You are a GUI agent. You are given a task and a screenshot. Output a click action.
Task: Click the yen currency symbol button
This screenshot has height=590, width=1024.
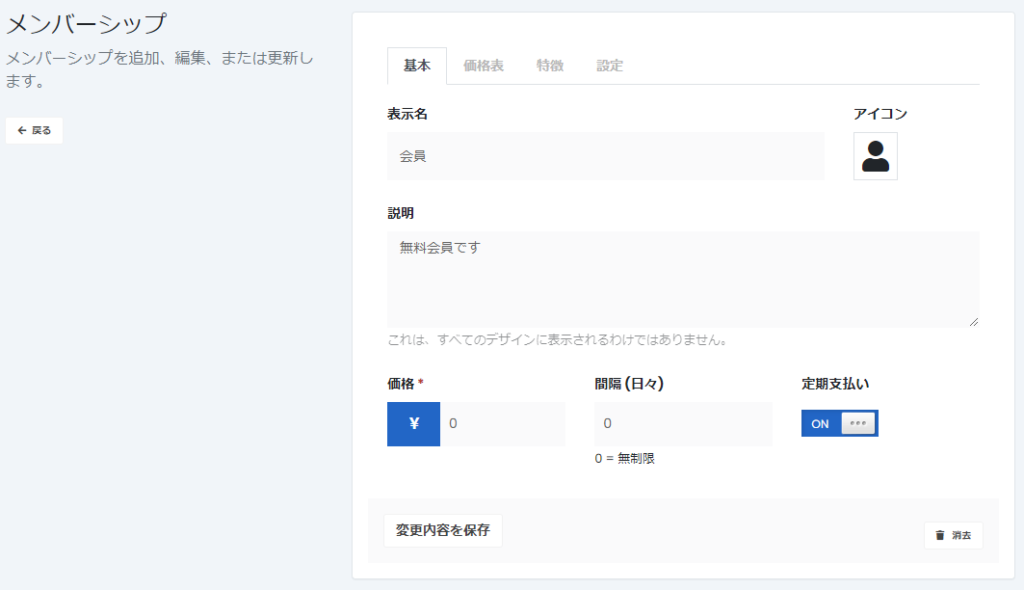pyautogui.click(x=413, y=424)
